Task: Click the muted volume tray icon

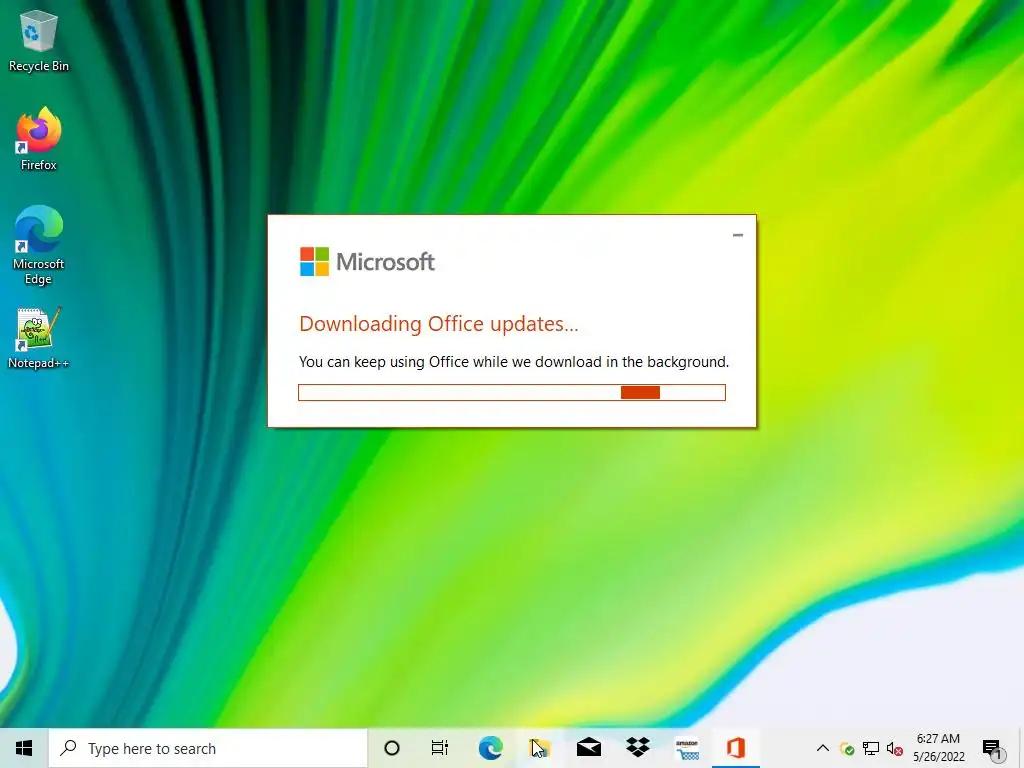Action: (895, 748)
